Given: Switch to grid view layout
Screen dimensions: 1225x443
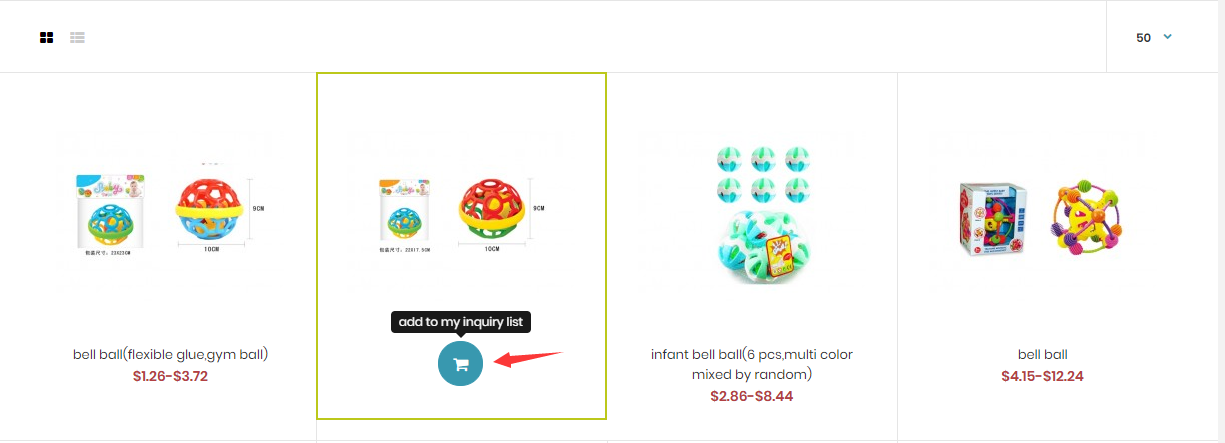Looking at the screenshot, I should [46, 38].
